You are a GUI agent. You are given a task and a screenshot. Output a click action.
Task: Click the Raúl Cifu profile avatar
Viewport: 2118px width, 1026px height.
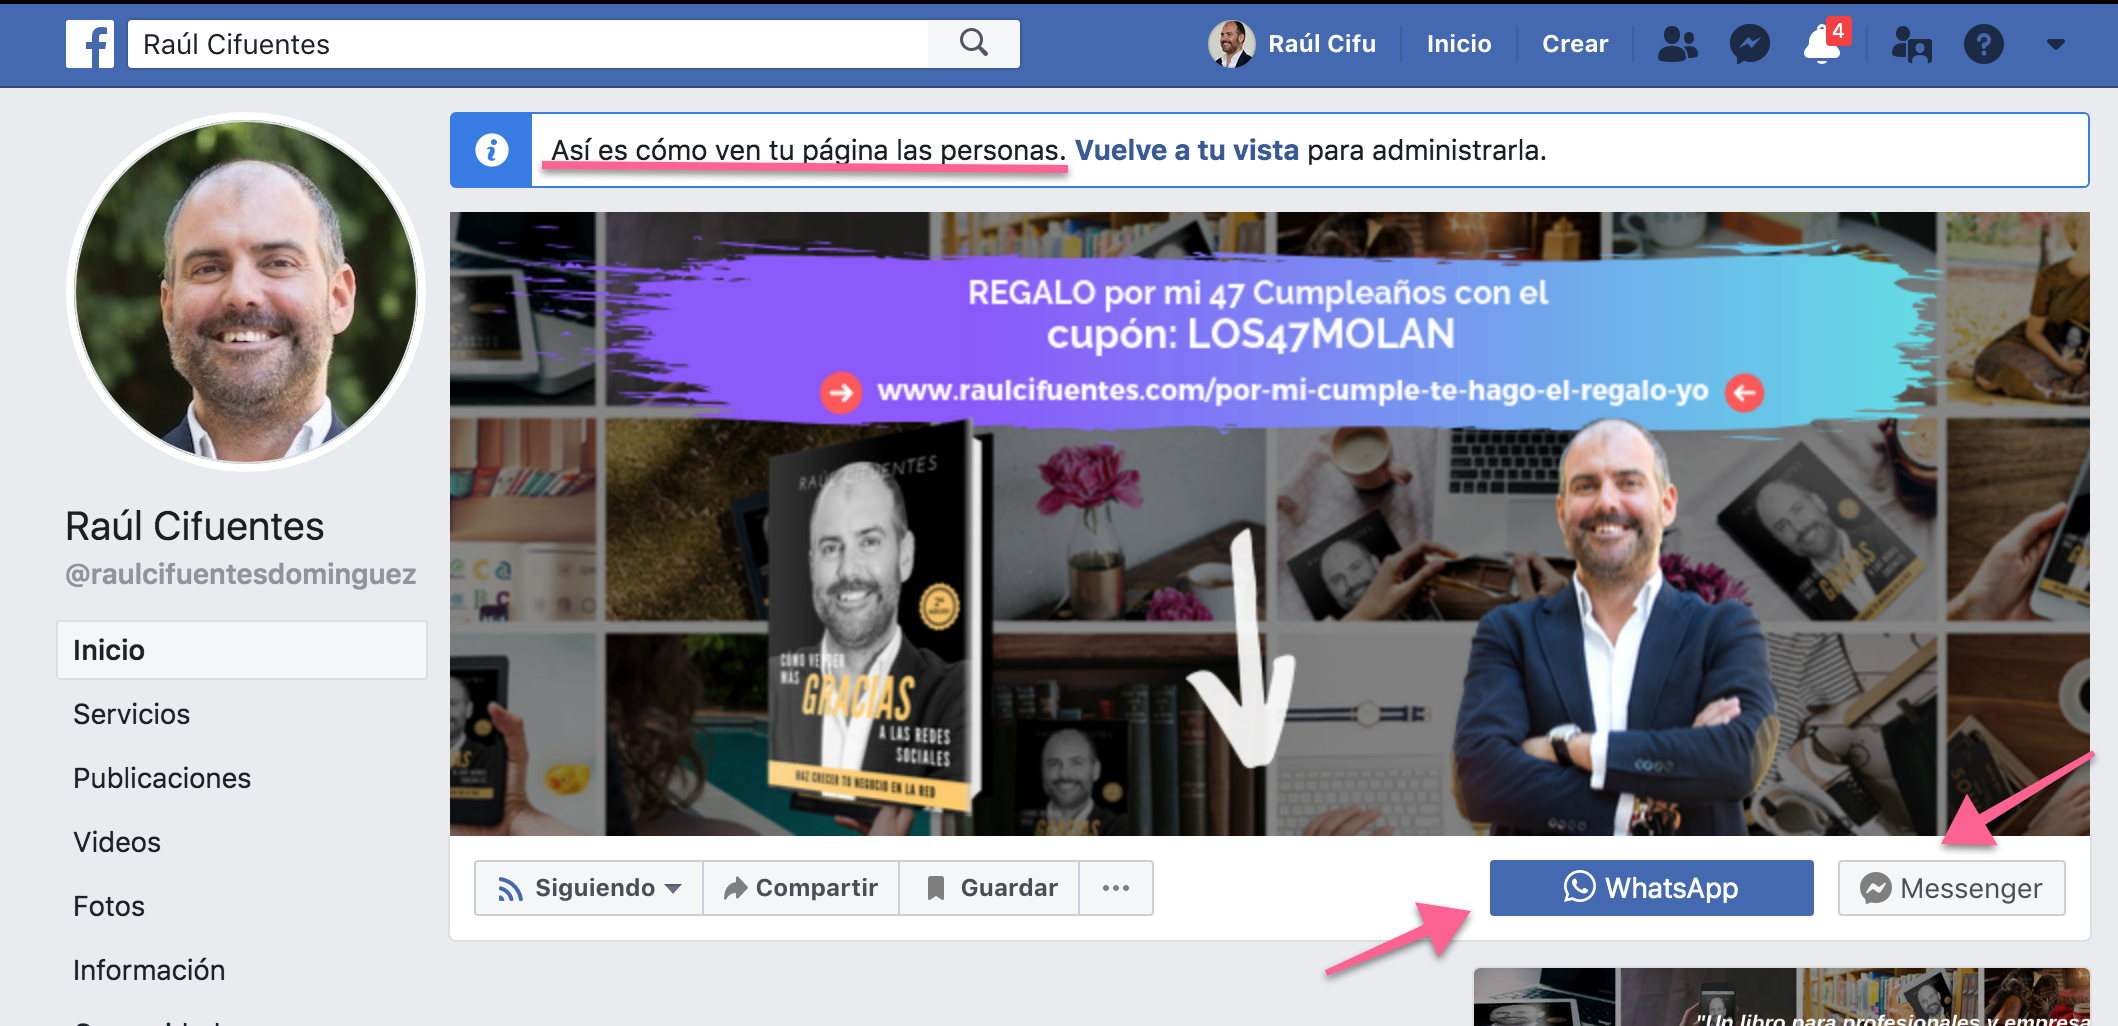1232,44
